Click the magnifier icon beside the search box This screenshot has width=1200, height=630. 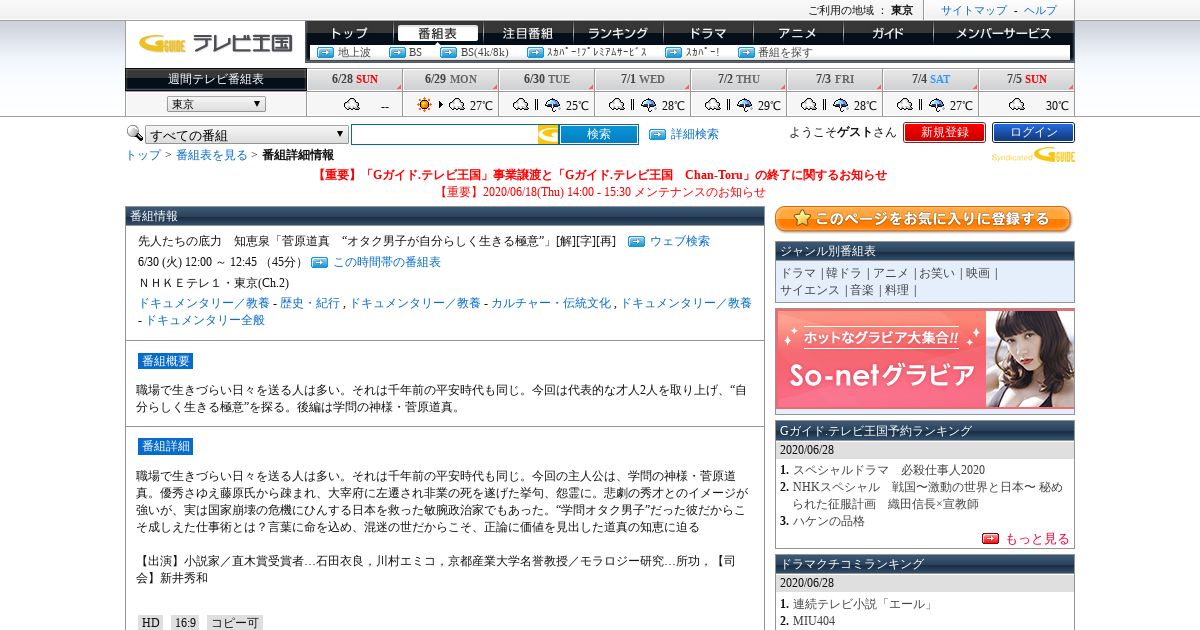(x=134, y=133)
